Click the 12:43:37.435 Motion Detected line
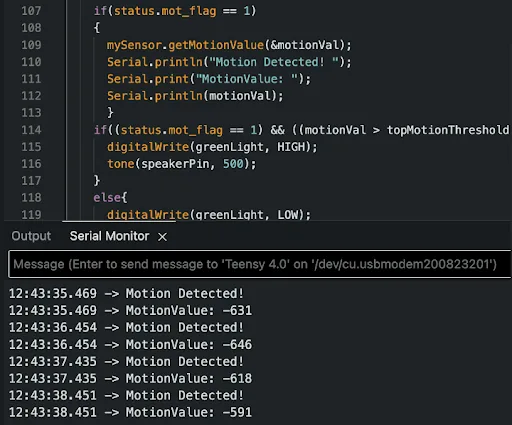The height and width of the screenshot is (425, 512). click(126, 361)
